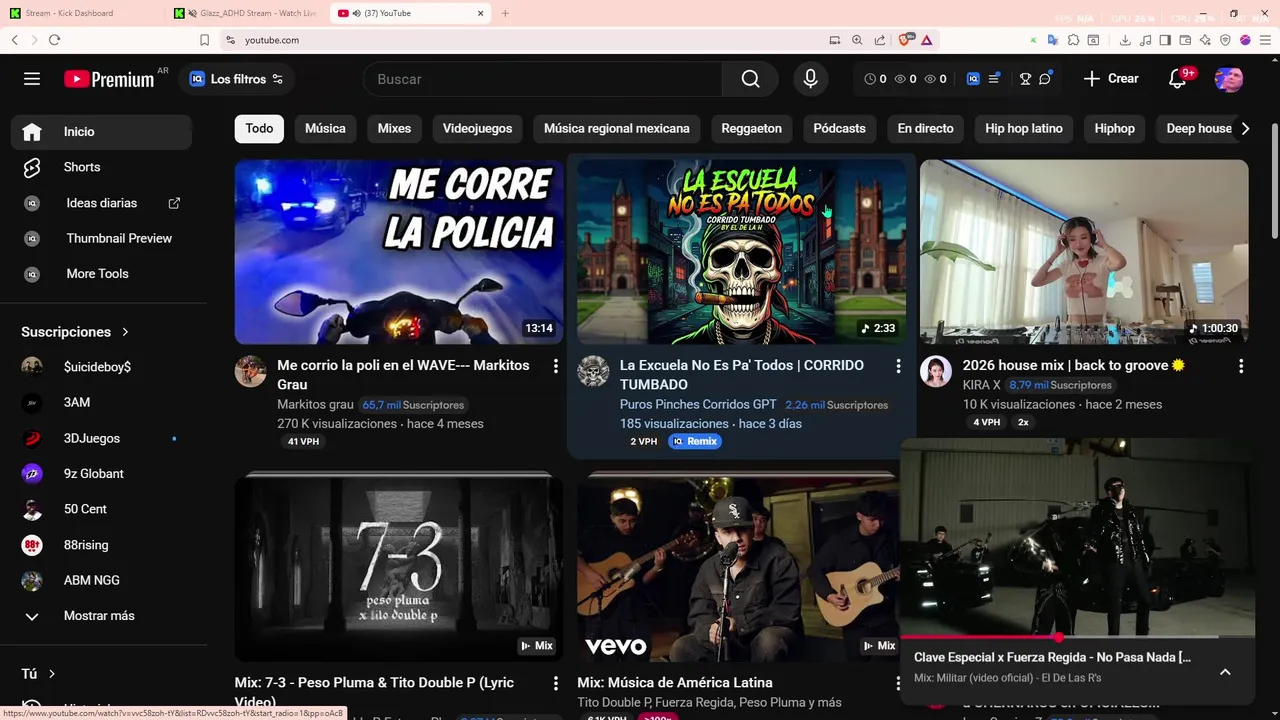
Task: Click the YouTube Premium logo
Action: (109, 79)
